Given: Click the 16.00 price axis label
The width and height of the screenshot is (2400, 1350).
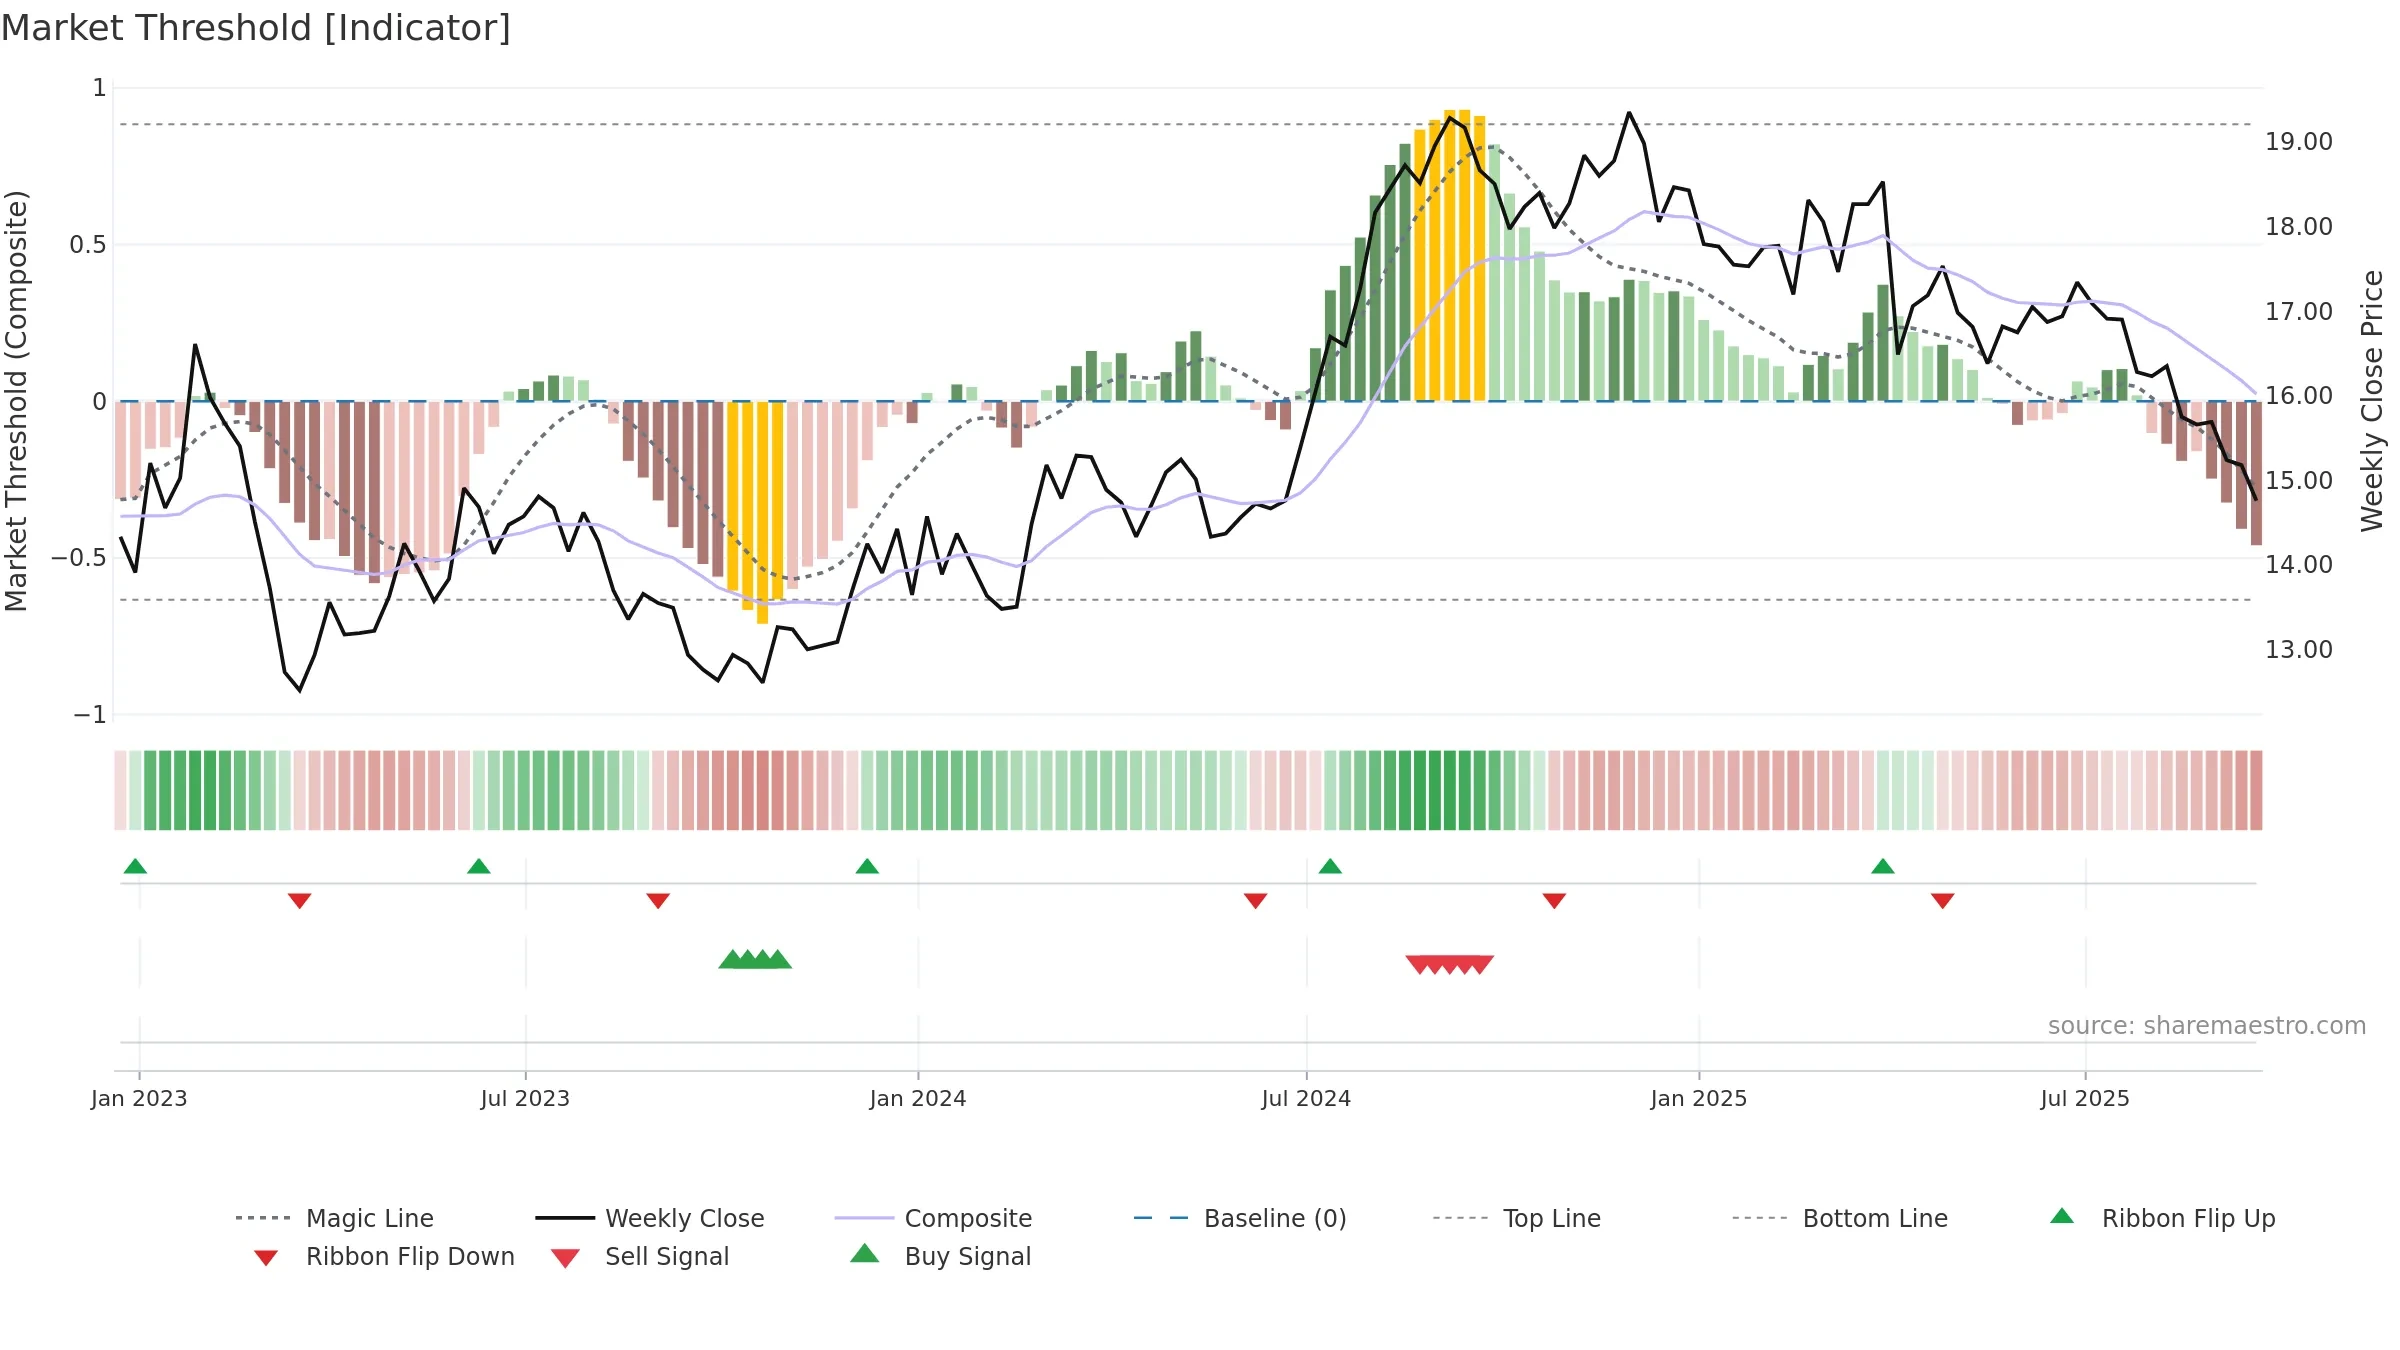Looking at the screenshot, I should [x=2299, y=396].
